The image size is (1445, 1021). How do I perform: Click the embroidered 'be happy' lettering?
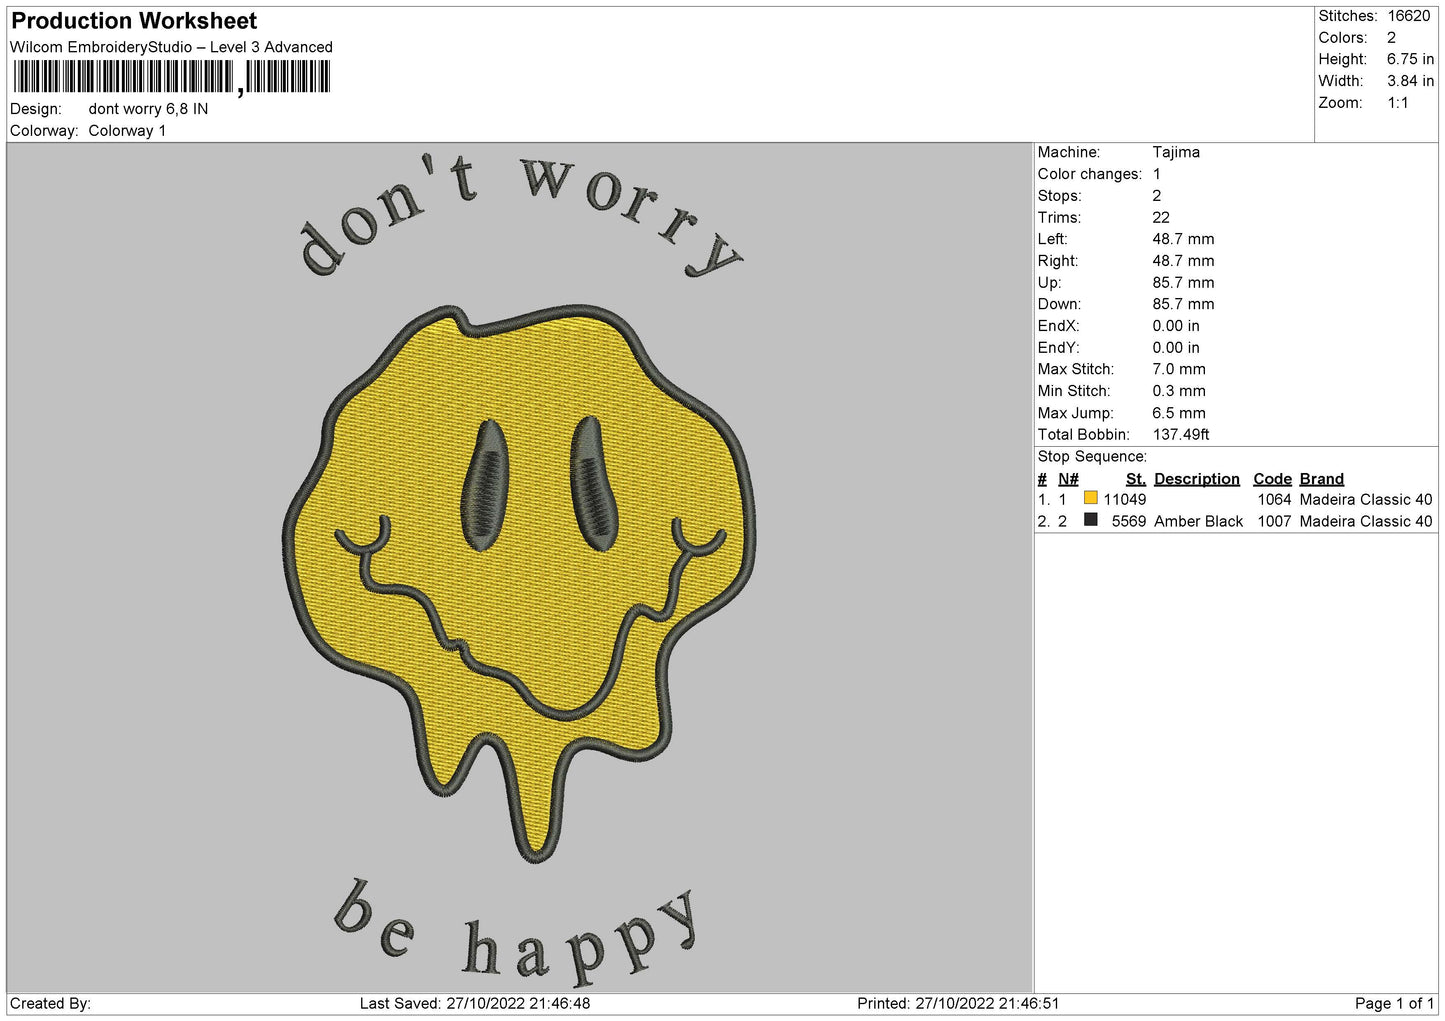[516, 935]
